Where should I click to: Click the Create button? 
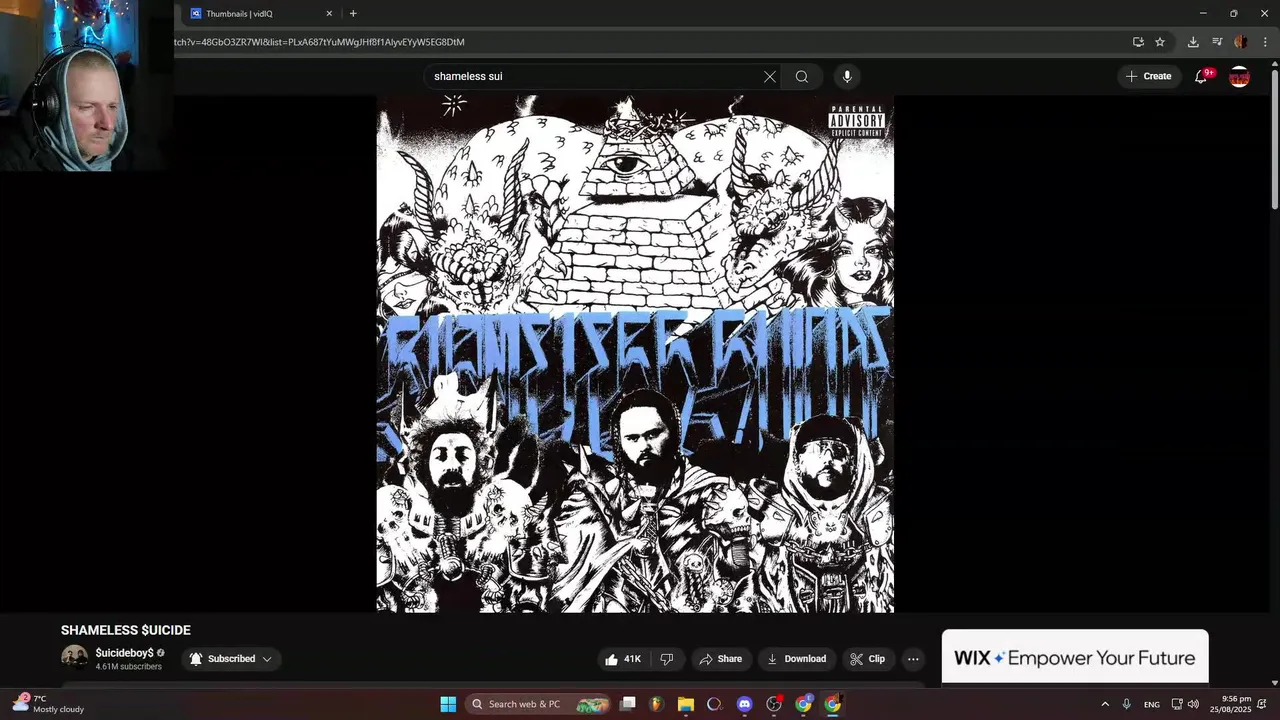(1148, 76)
